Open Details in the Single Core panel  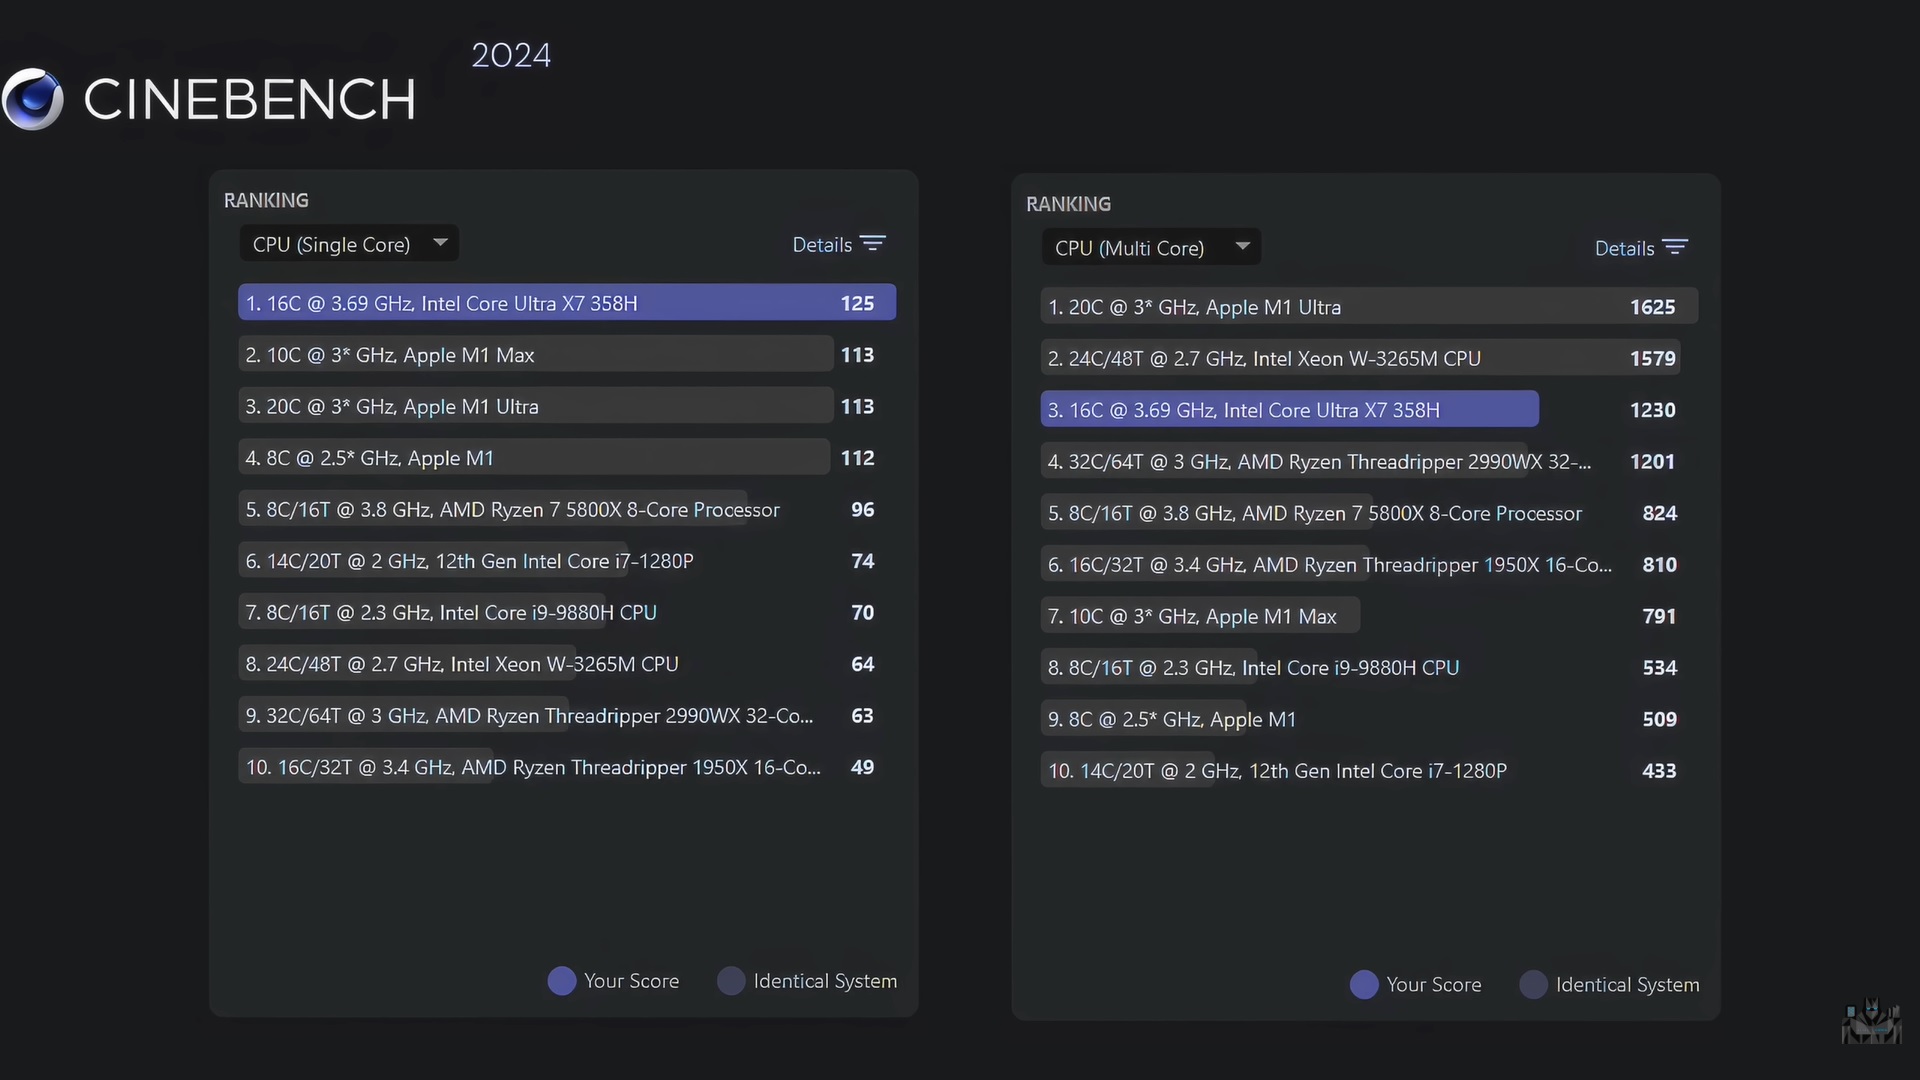(822, 245)
